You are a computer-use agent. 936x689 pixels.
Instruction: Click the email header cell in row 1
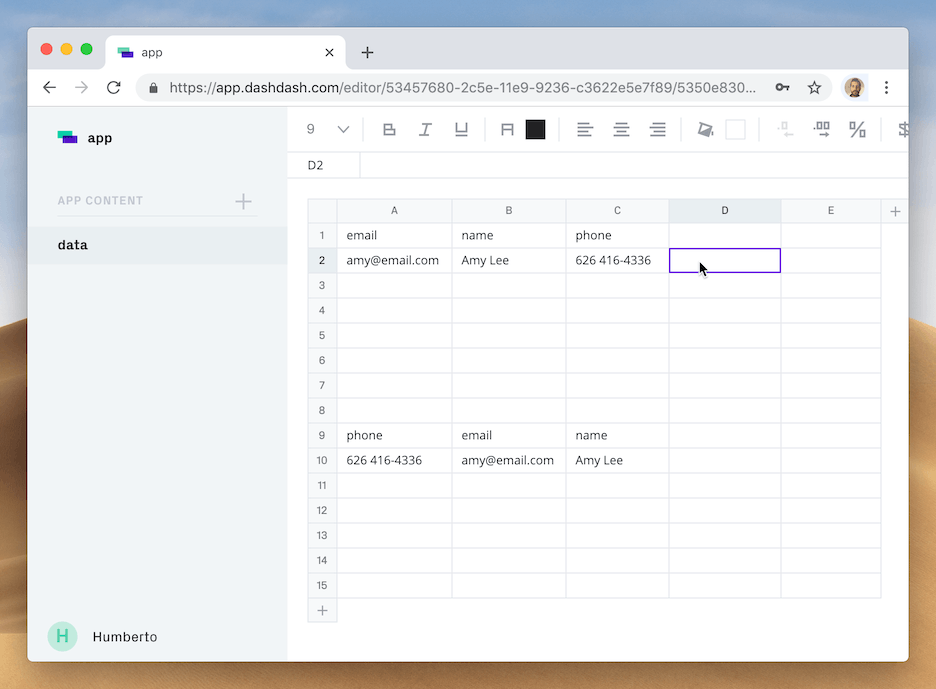click(x=394, y=235)
